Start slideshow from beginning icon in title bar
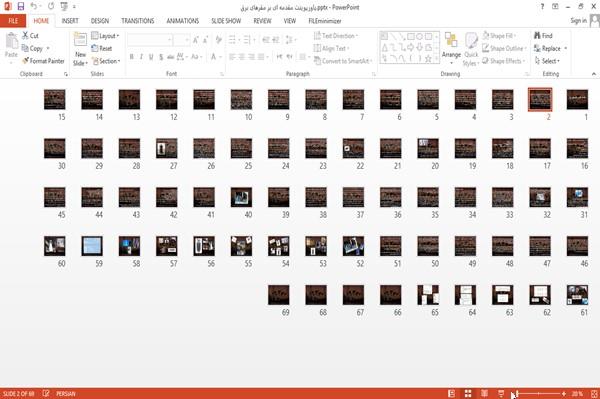 (x=64, y=7)
